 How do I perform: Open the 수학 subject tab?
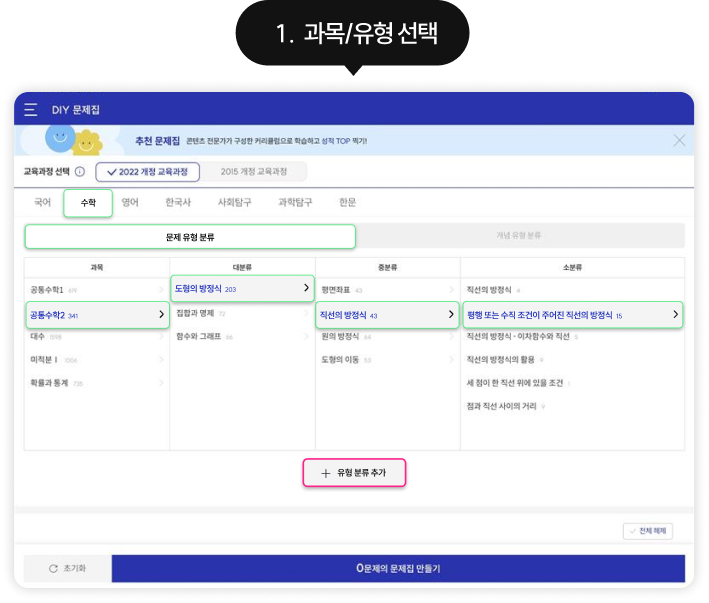(88, 203)
